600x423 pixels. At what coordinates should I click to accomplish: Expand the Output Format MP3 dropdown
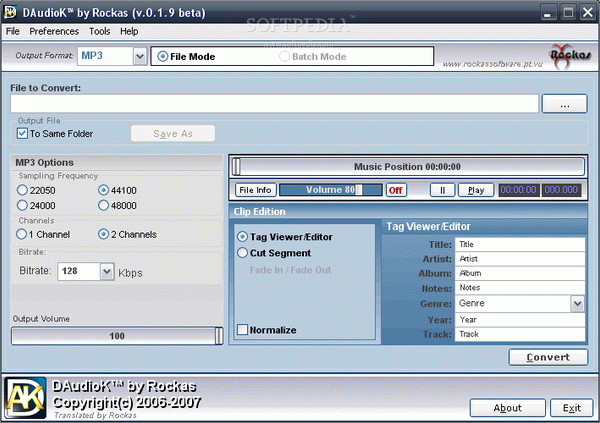(x=140, y=56)
